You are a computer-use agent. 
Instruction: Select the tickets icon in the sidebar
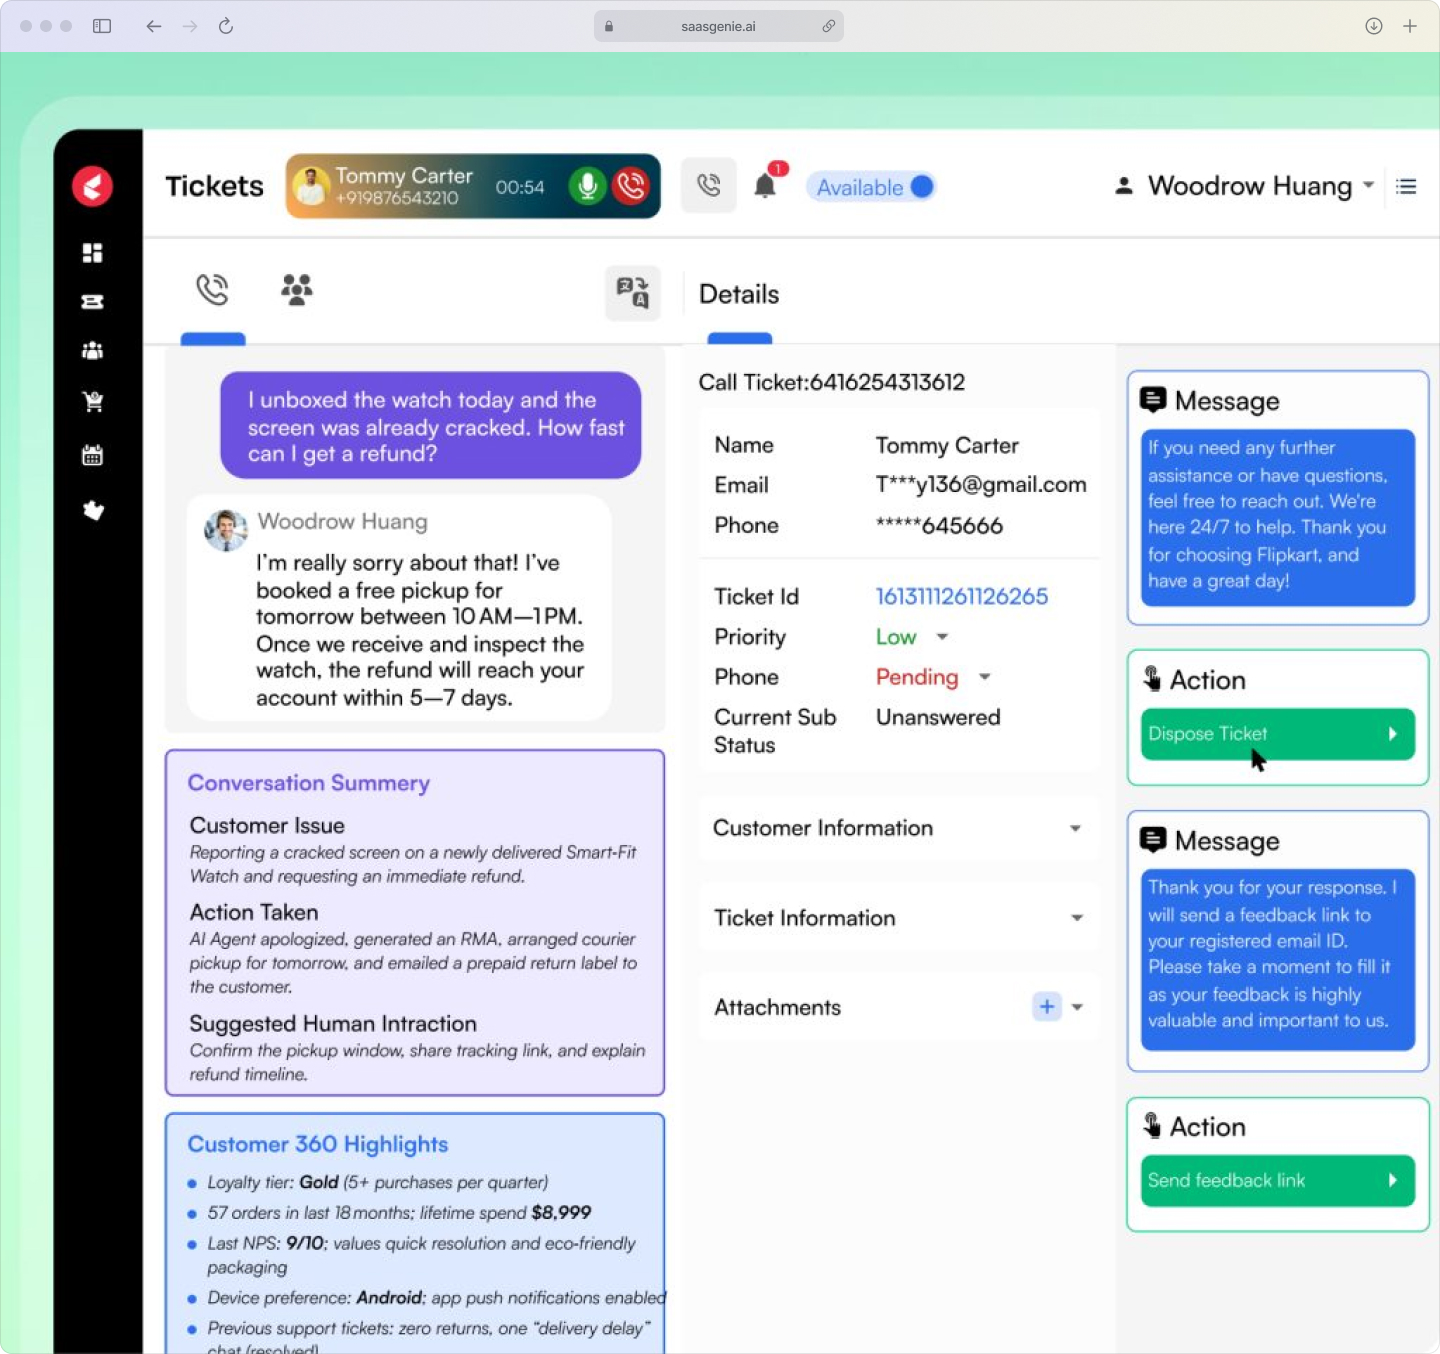92,302
